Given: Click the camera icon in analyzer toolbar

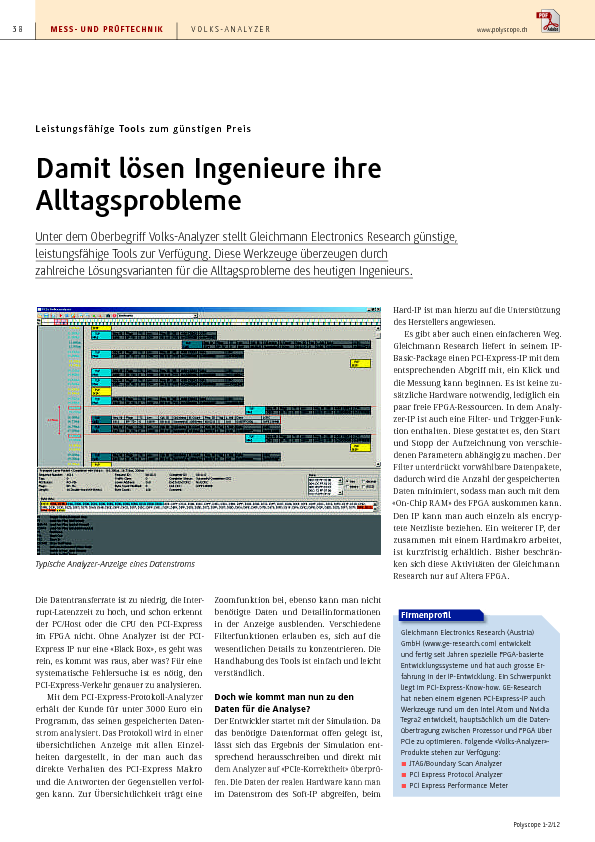Looking at the screenshot, I should click(x=108, y=316).
